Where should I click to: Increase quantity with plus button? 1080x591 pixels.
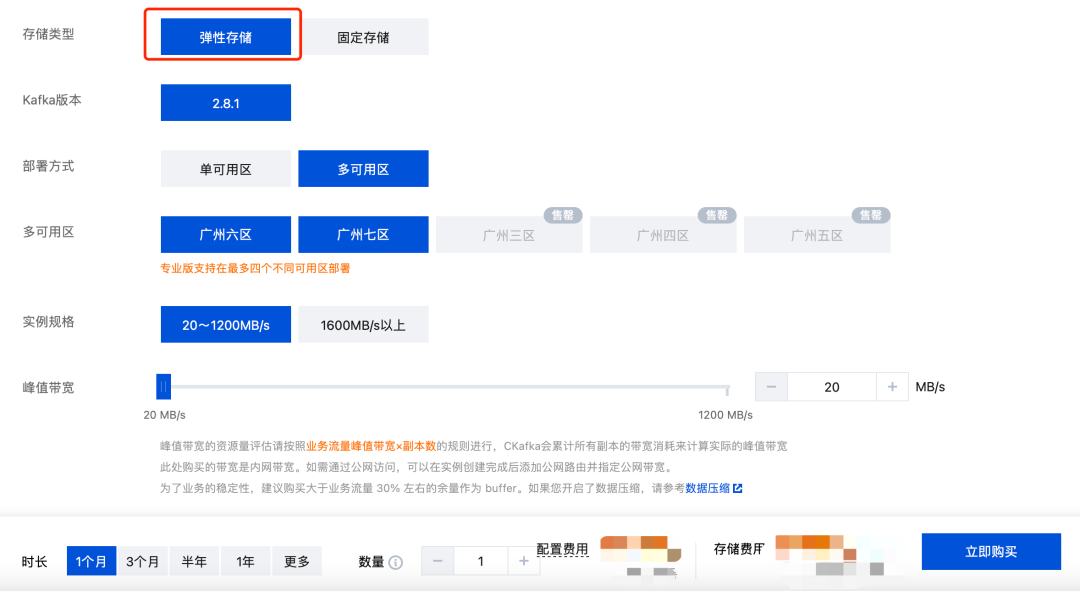pyautogui.click(x=523, y=561)
